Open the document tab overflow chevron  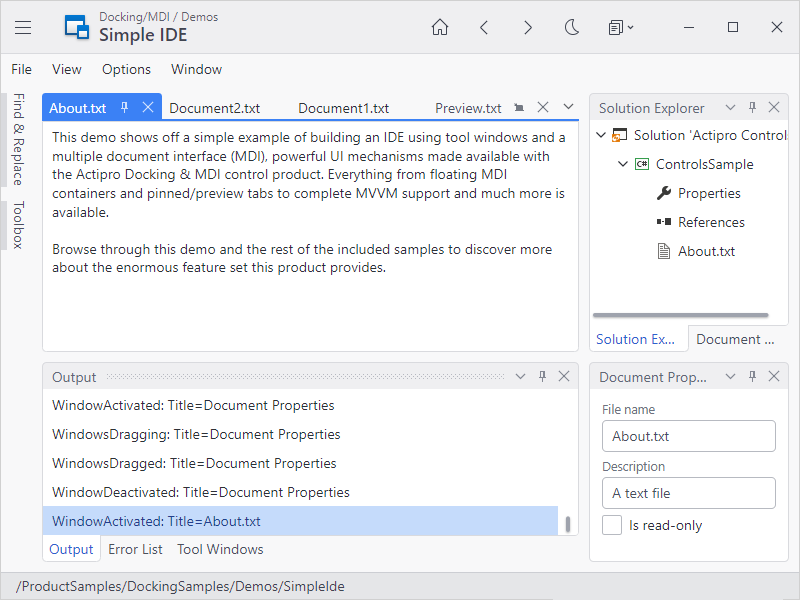coord(567,107)
